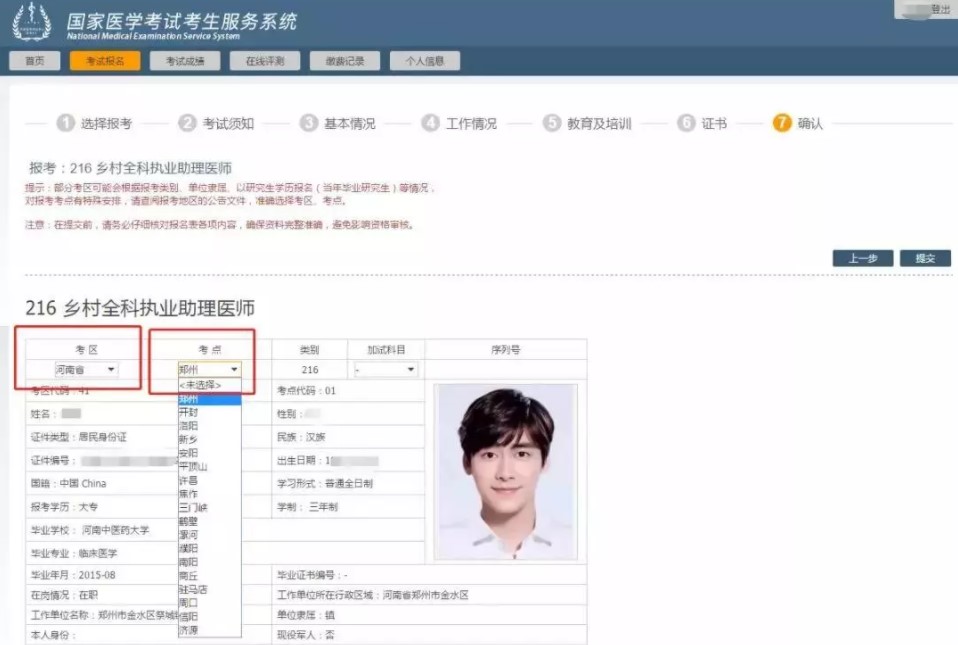Choose 平顶山 in the exam site list
Screen dimensions: 958x645
193,466
